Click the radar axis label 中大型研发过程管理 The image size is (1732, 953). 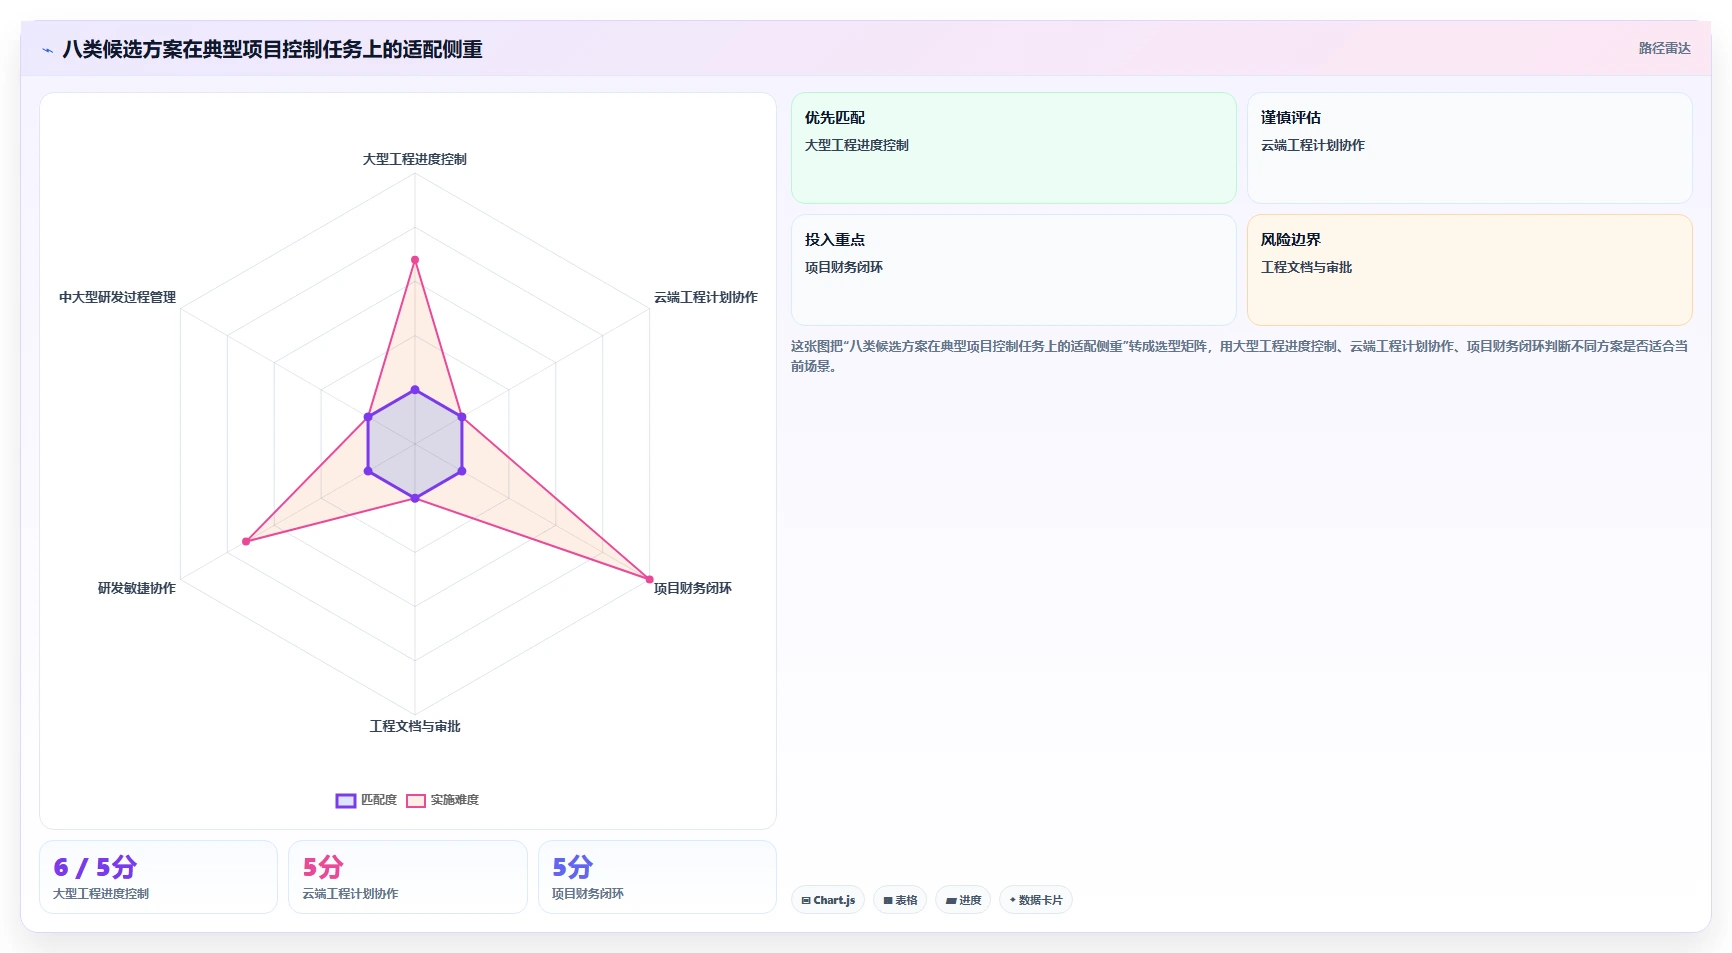point(117,297)
